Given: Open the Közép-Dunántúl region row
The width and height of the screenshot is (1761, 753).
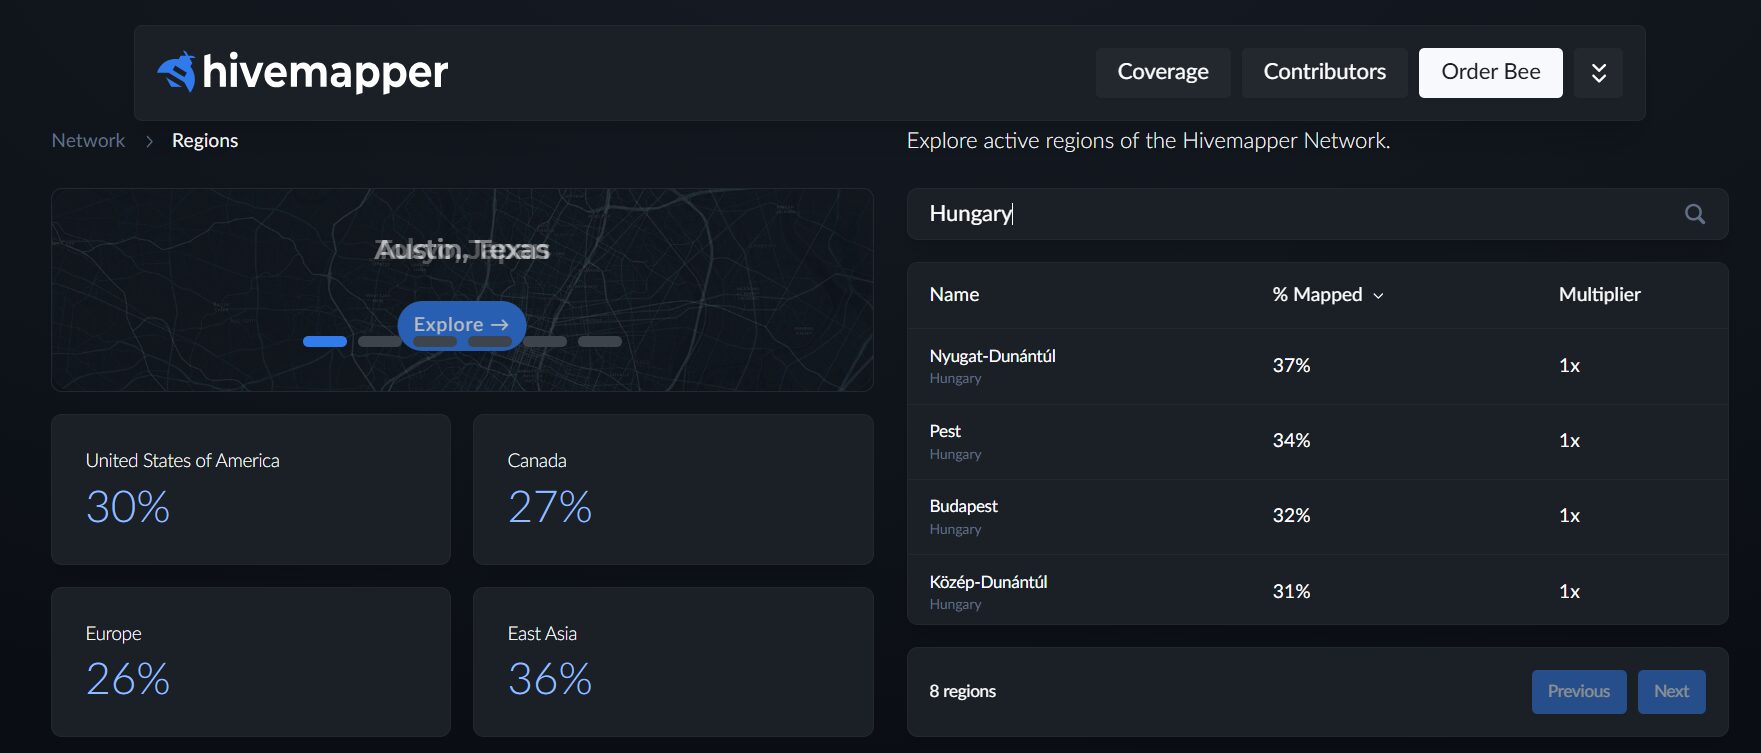Looking at the screenshot, I should [x=988, y=582].
